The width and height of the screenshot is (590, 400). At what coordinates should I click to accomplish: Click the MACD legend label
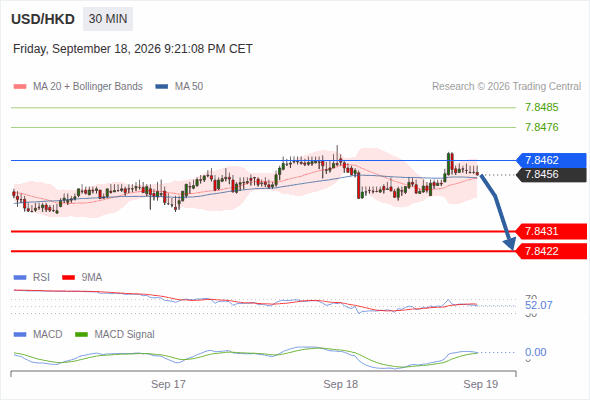tap(48, 335)
